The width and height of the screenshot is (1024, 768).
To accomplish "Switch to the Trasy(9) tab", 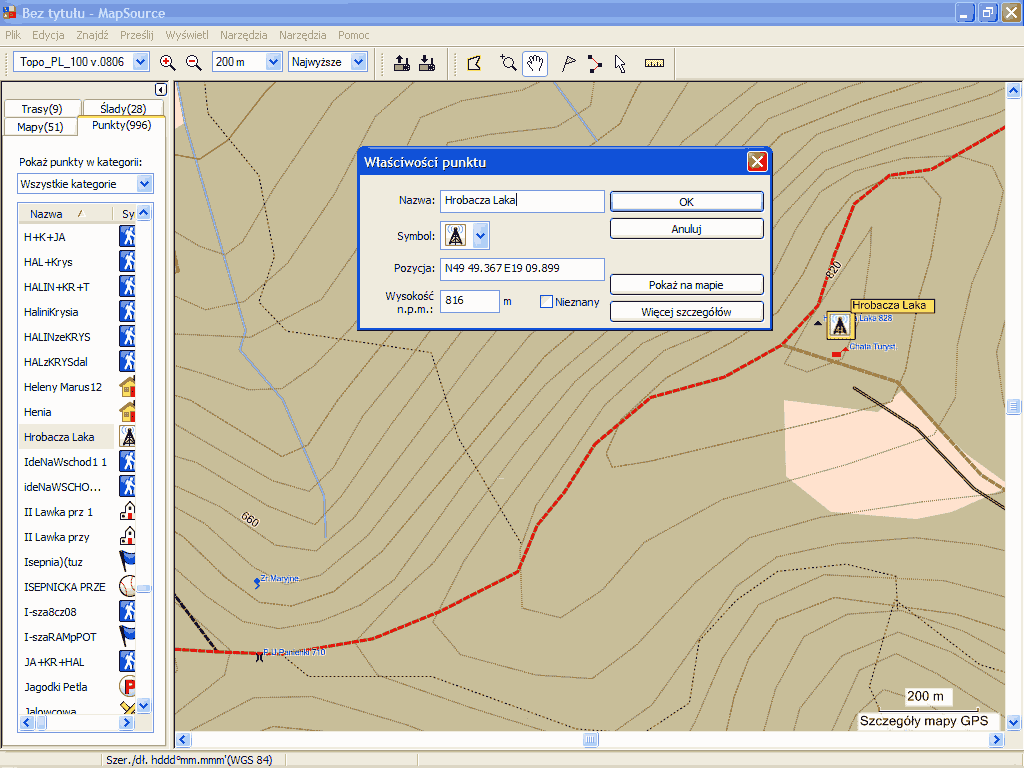I will (x=42, y=108).
